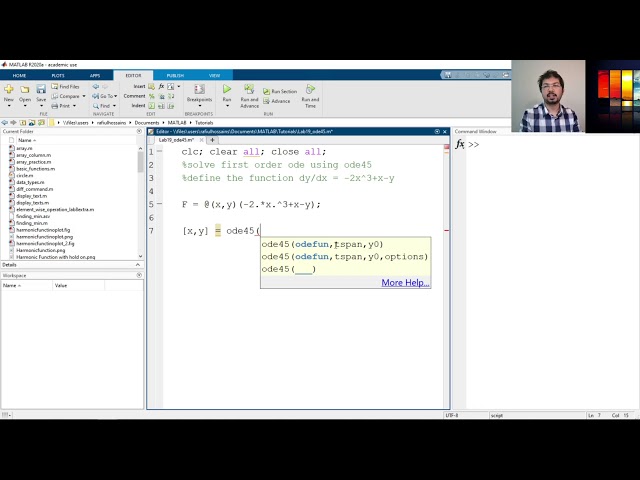Open Find Files in toolstrip
The width and height of the screenshot is (640, 480).
tap(65, 87)
